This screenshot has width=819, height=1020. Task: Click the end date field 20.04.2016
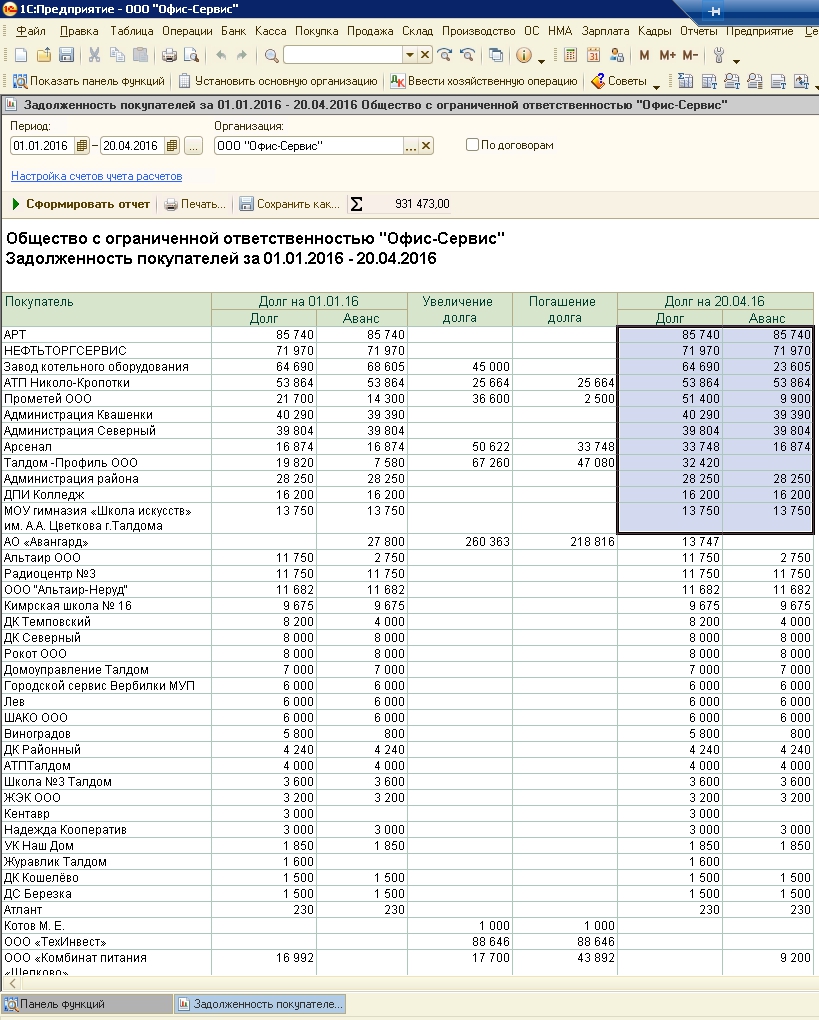point(131,146)
